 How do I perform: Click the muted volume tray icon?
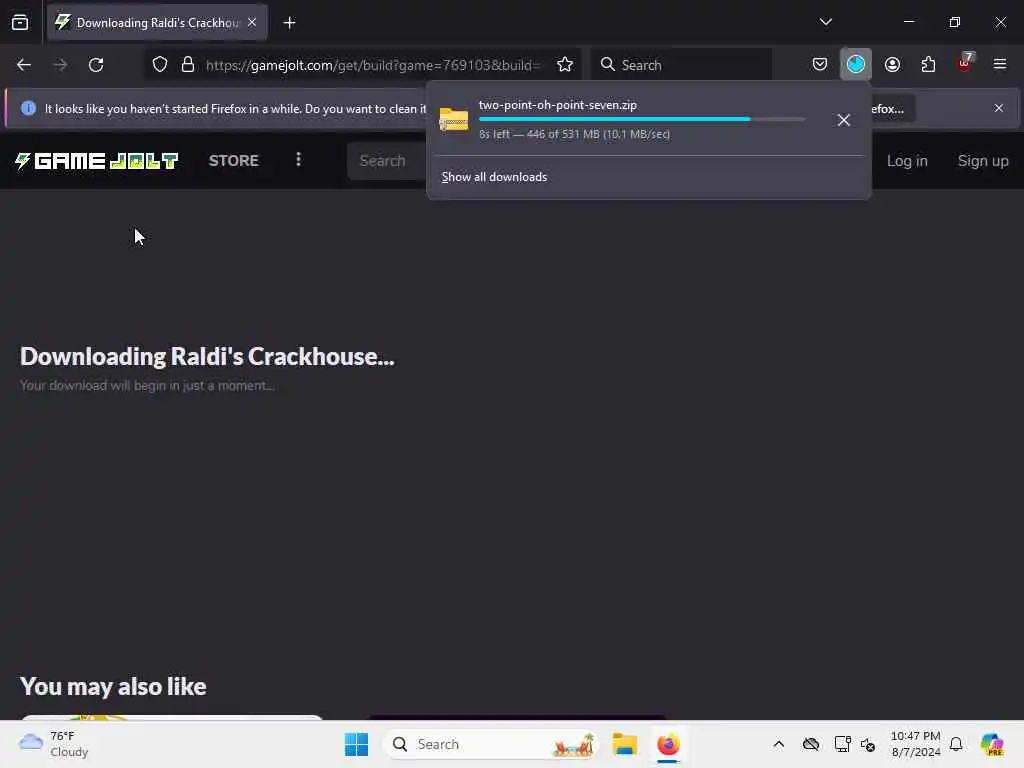(868, 744)
